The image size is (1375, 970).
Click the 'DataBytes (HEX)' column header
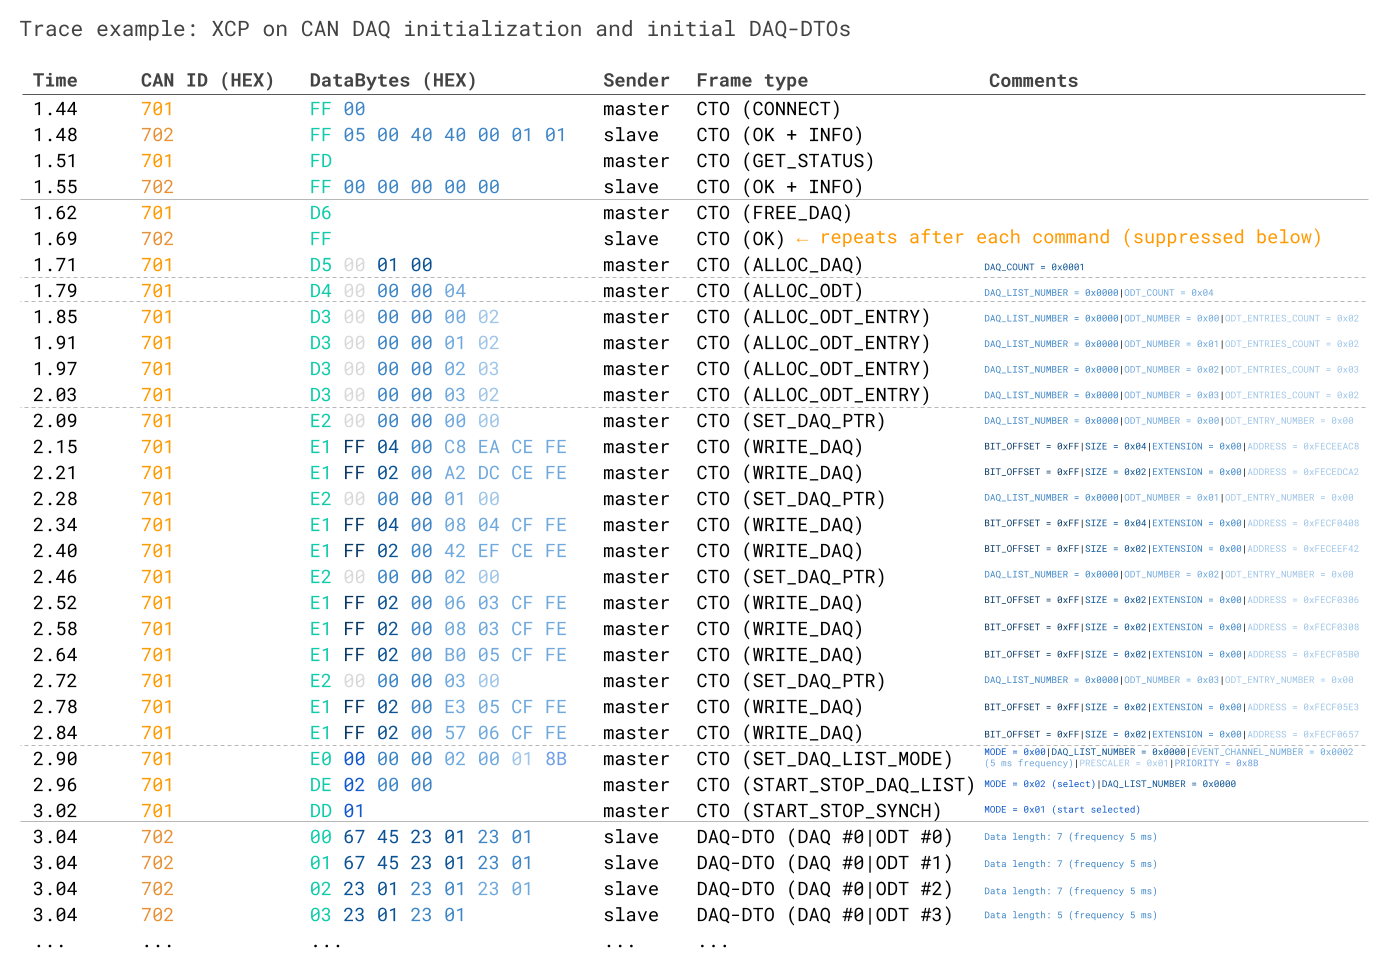point(393,80)
